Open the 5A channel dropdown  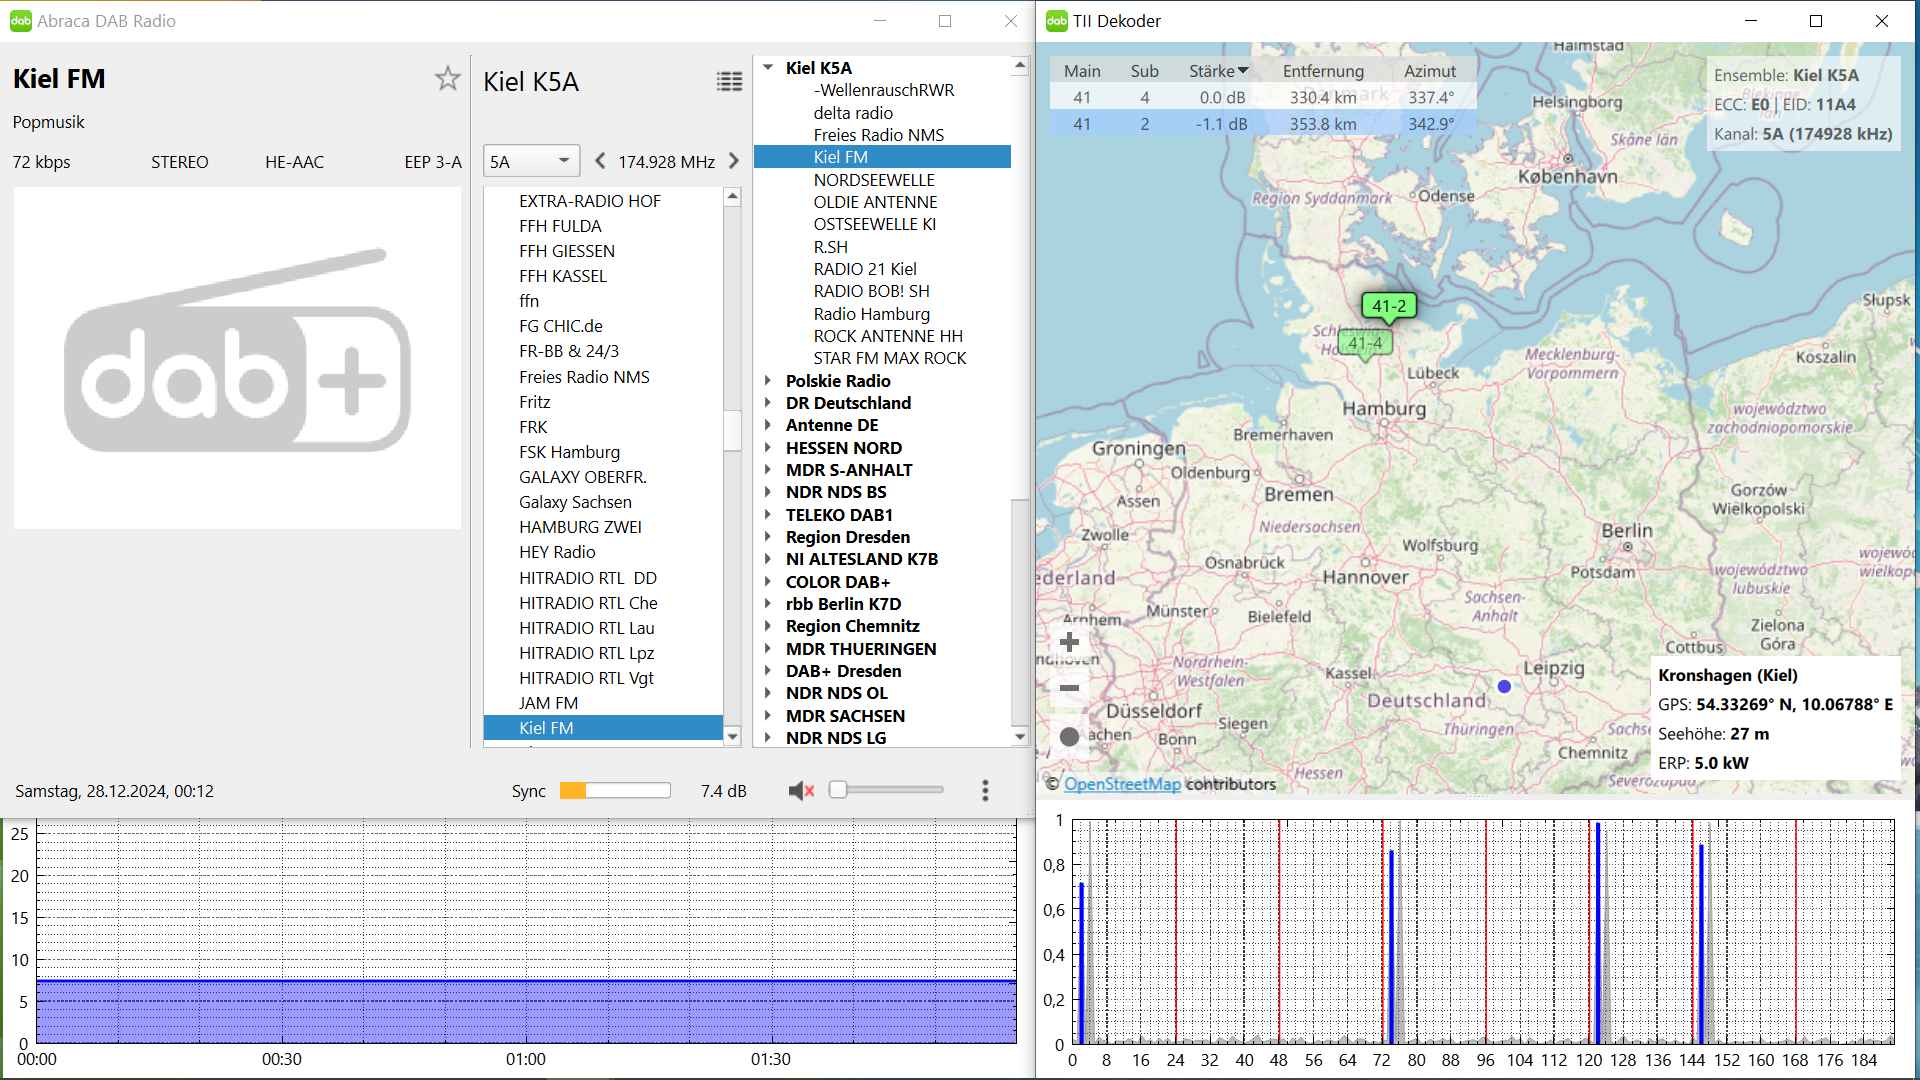[x=531, y=161]
